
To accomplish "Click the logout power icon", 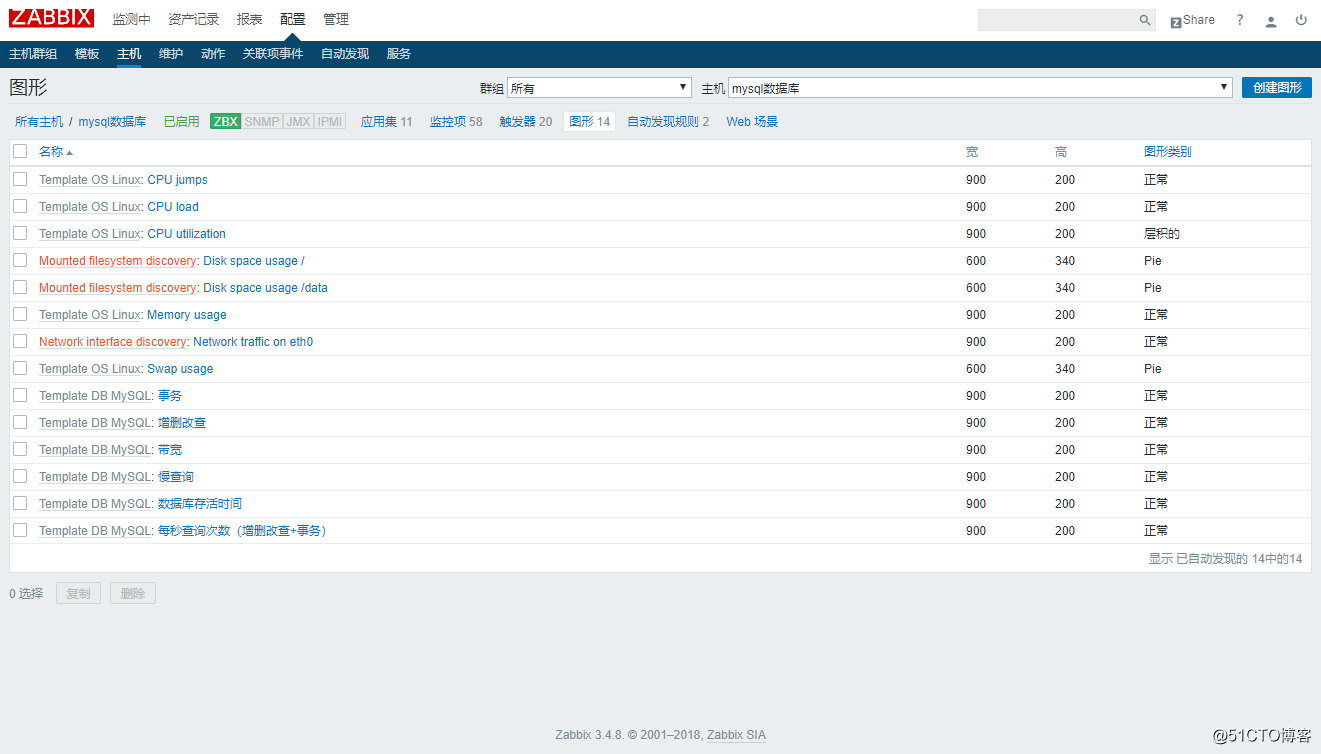I will [x=1301, y=20].
